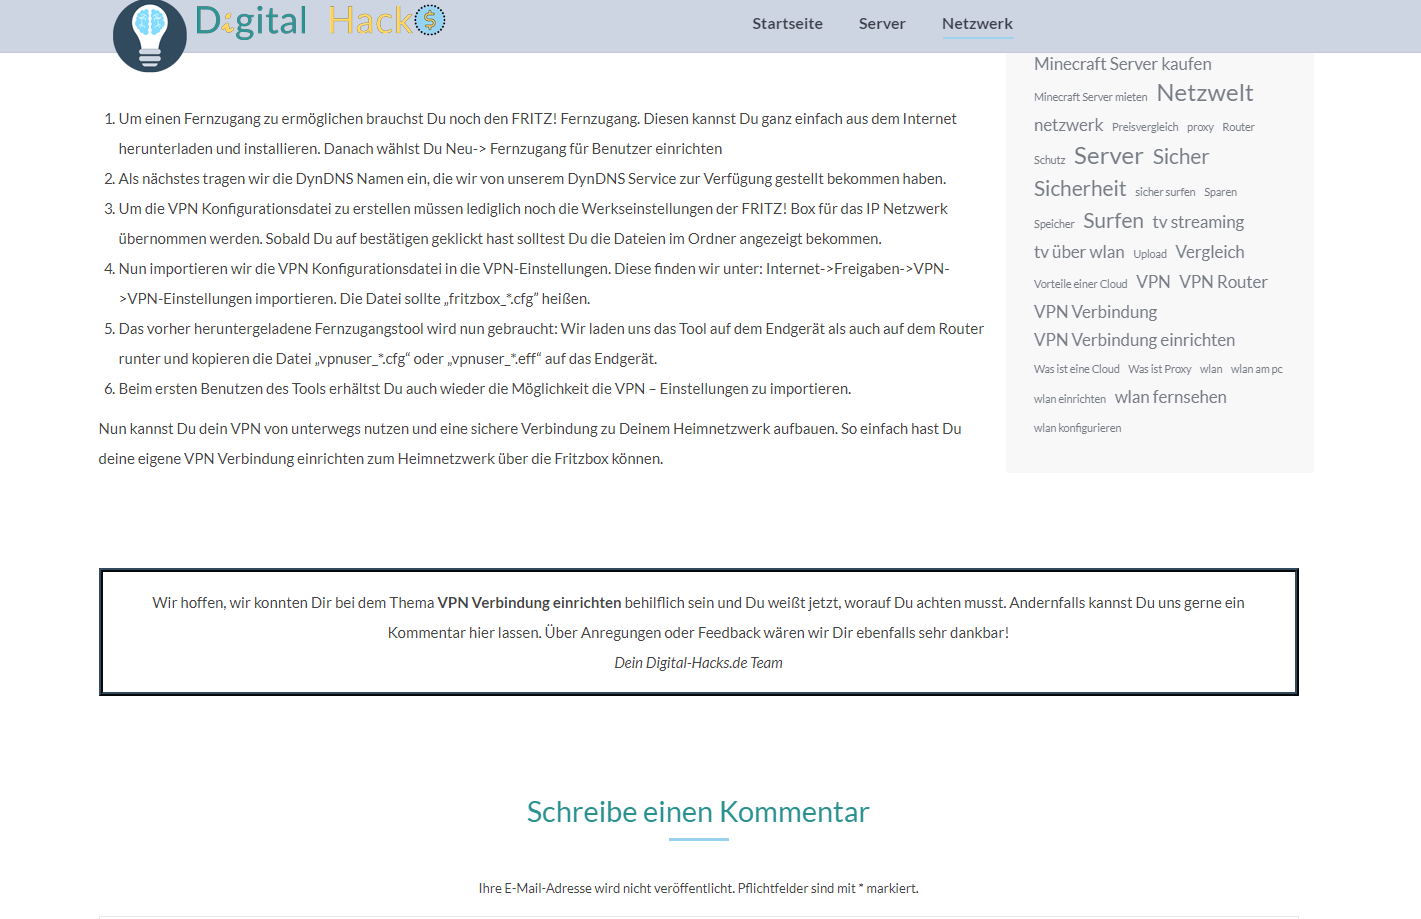Select the 'Vergleich' tag
Viewport: 1421px width, 919px height.
pyautogui.click(x=1210, y=252)
